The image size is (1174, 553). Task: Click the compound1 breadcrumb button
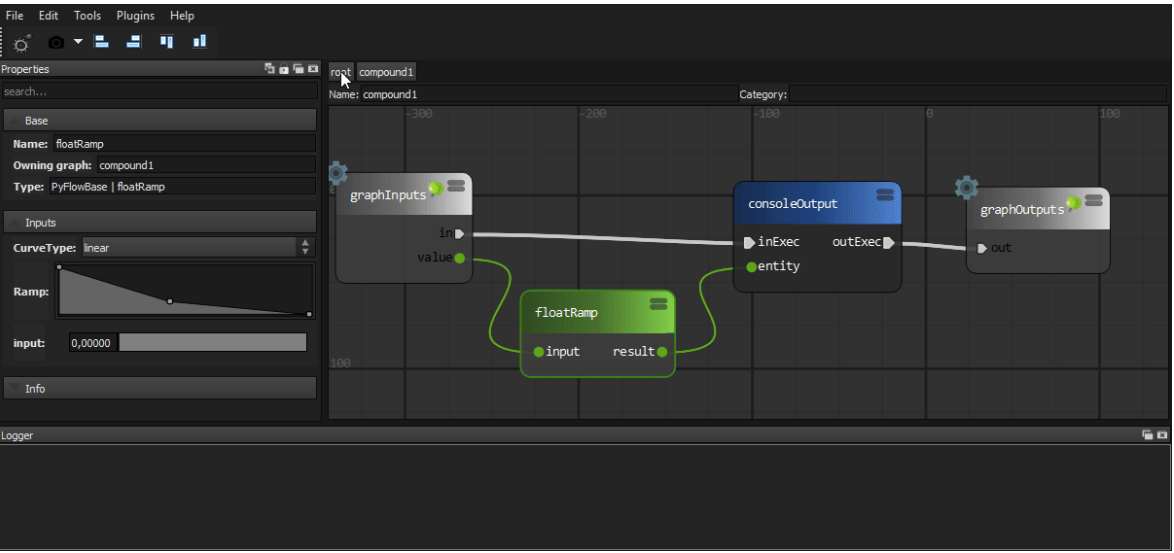tap(386, 72)
